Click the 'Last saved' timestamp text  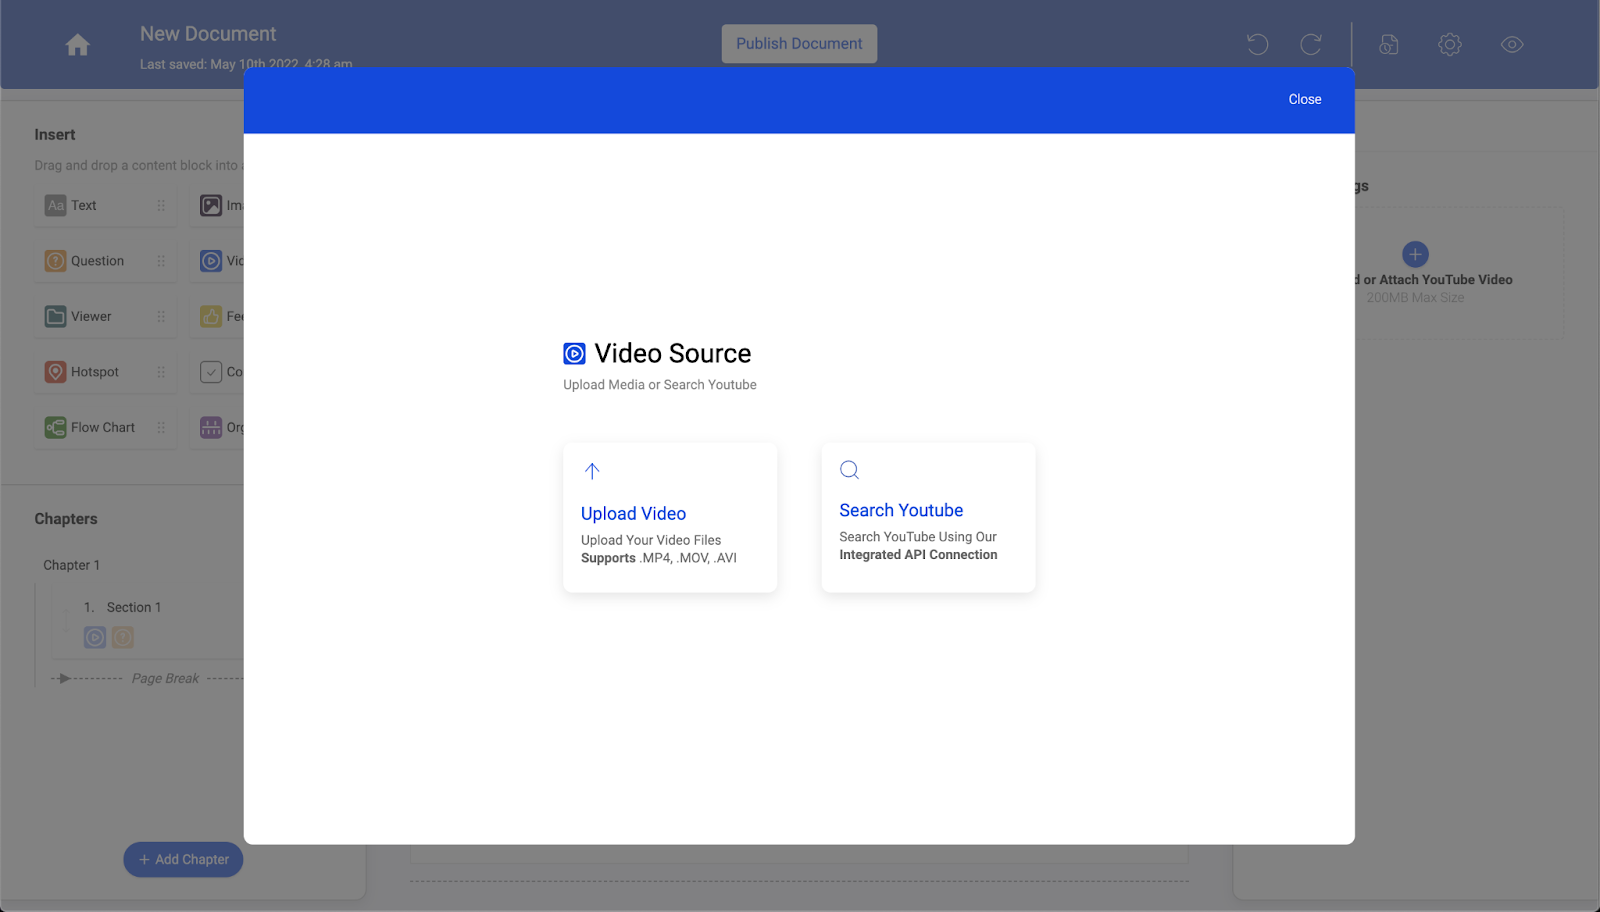coord(246,64)
